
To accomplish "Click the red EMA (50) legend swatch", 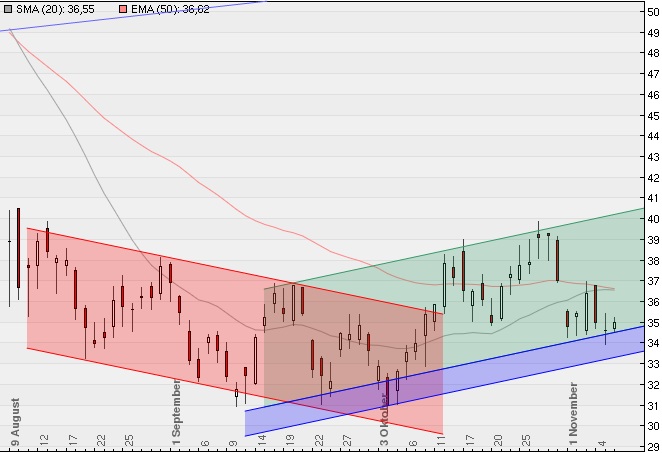I will (123, 9).
